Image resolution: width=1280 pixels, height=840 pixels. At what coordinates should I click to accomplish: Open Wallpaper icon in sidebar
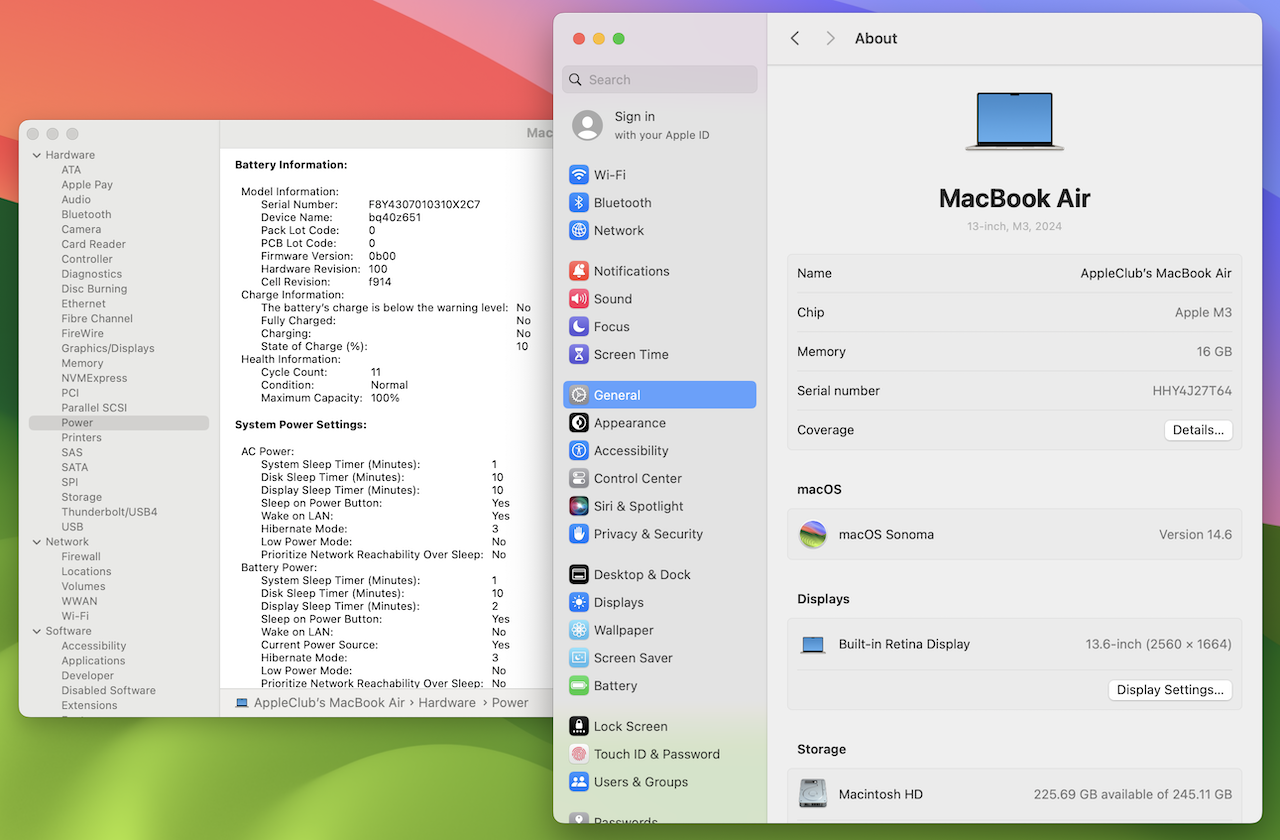click(x=579, y=631)
